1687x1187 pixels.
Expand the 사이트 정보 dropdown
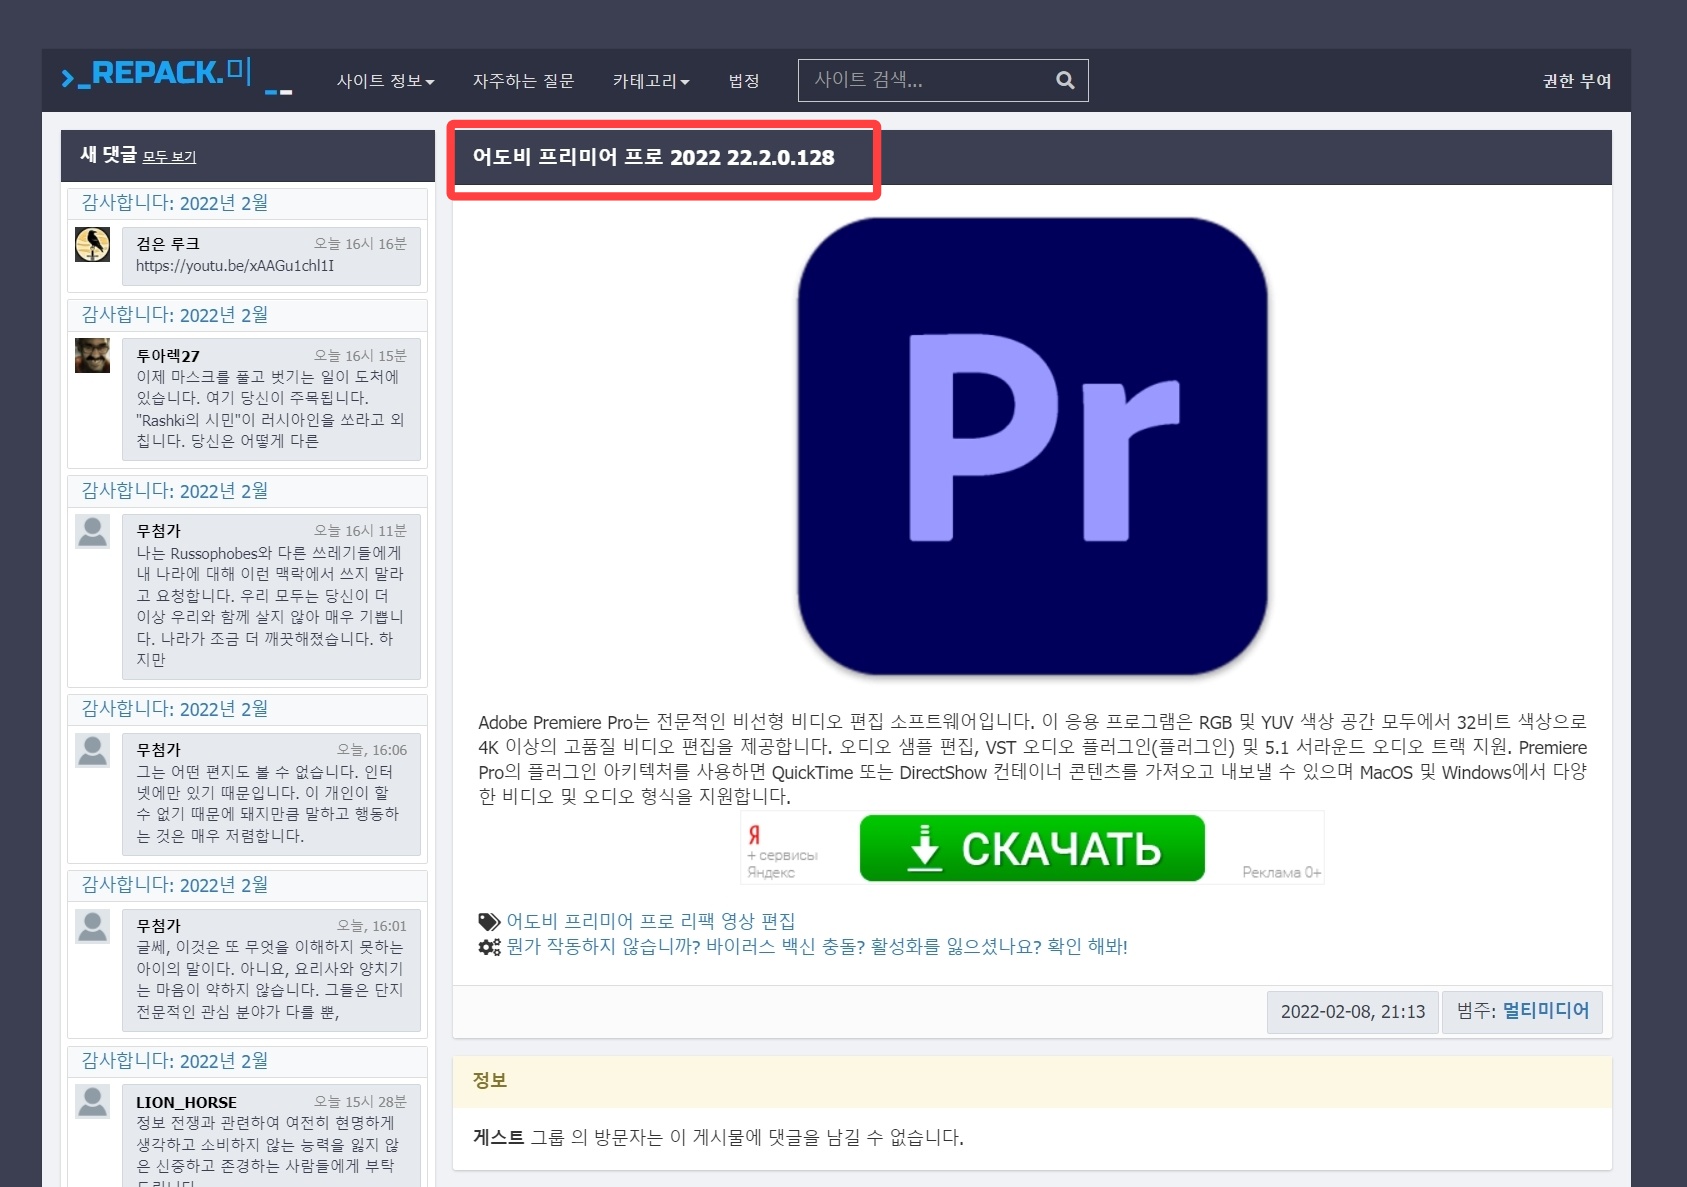[385, 81]
